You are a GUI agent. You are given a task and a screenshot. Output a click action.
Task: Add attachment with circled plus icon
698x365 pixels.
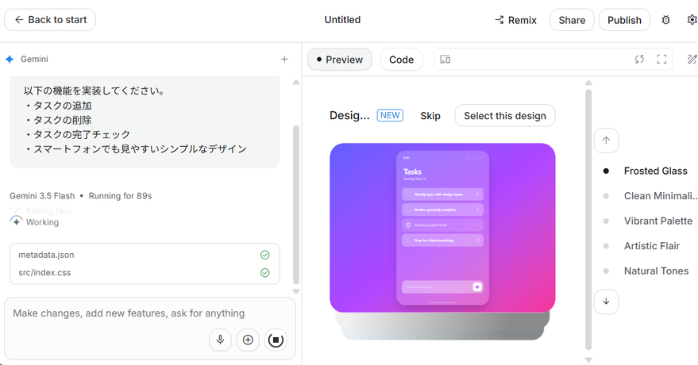[x=248, y=340]
